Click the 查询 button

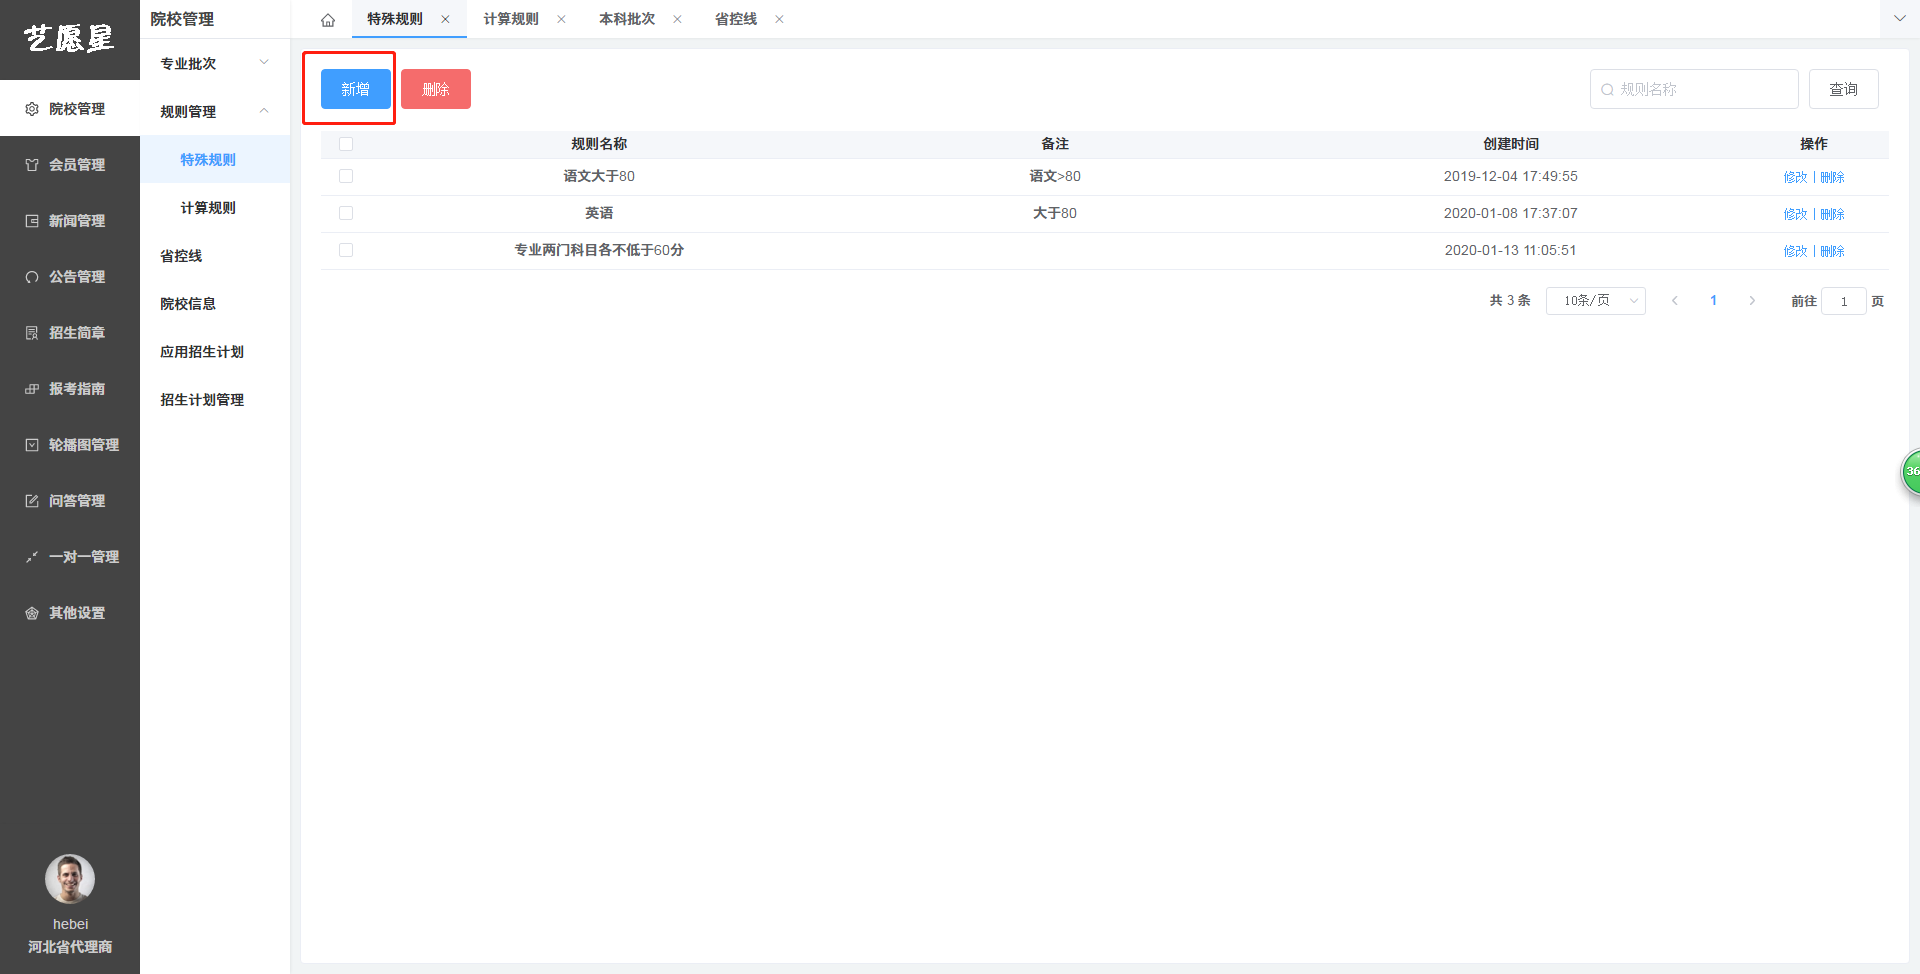pyautogui.click(x=1843, y=89)
